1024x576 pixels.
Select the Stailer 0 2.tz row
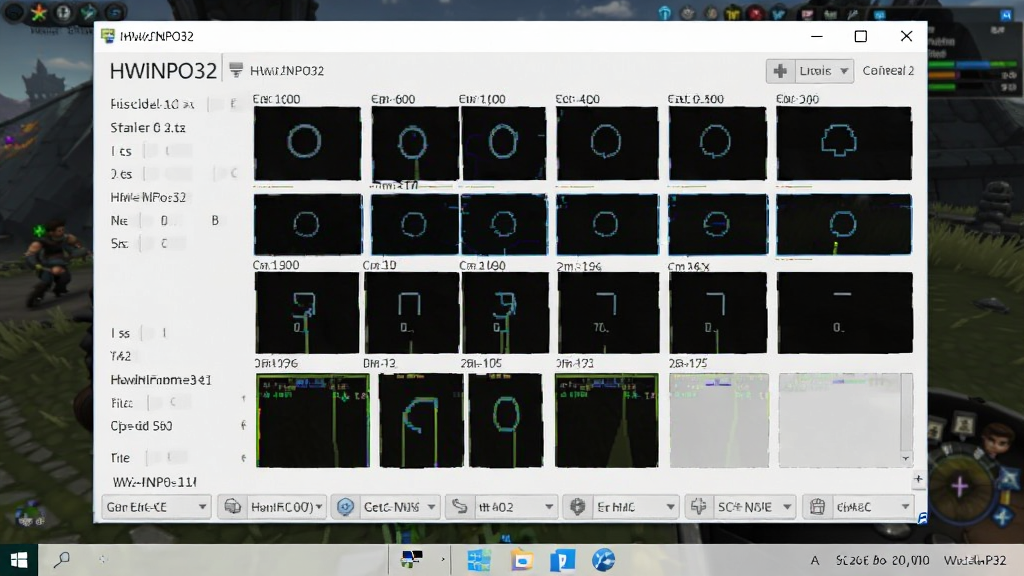pyautogui.click(x=148, y=127)
